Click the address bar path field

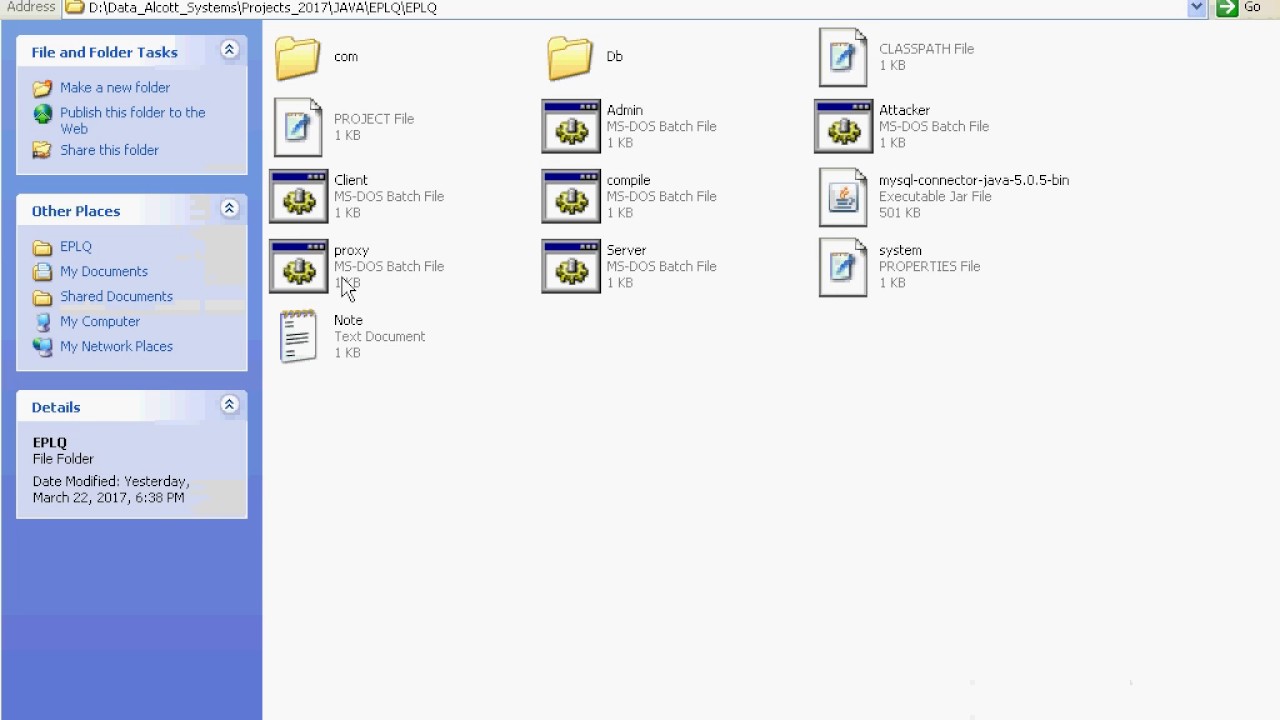(x=635, y=7)
